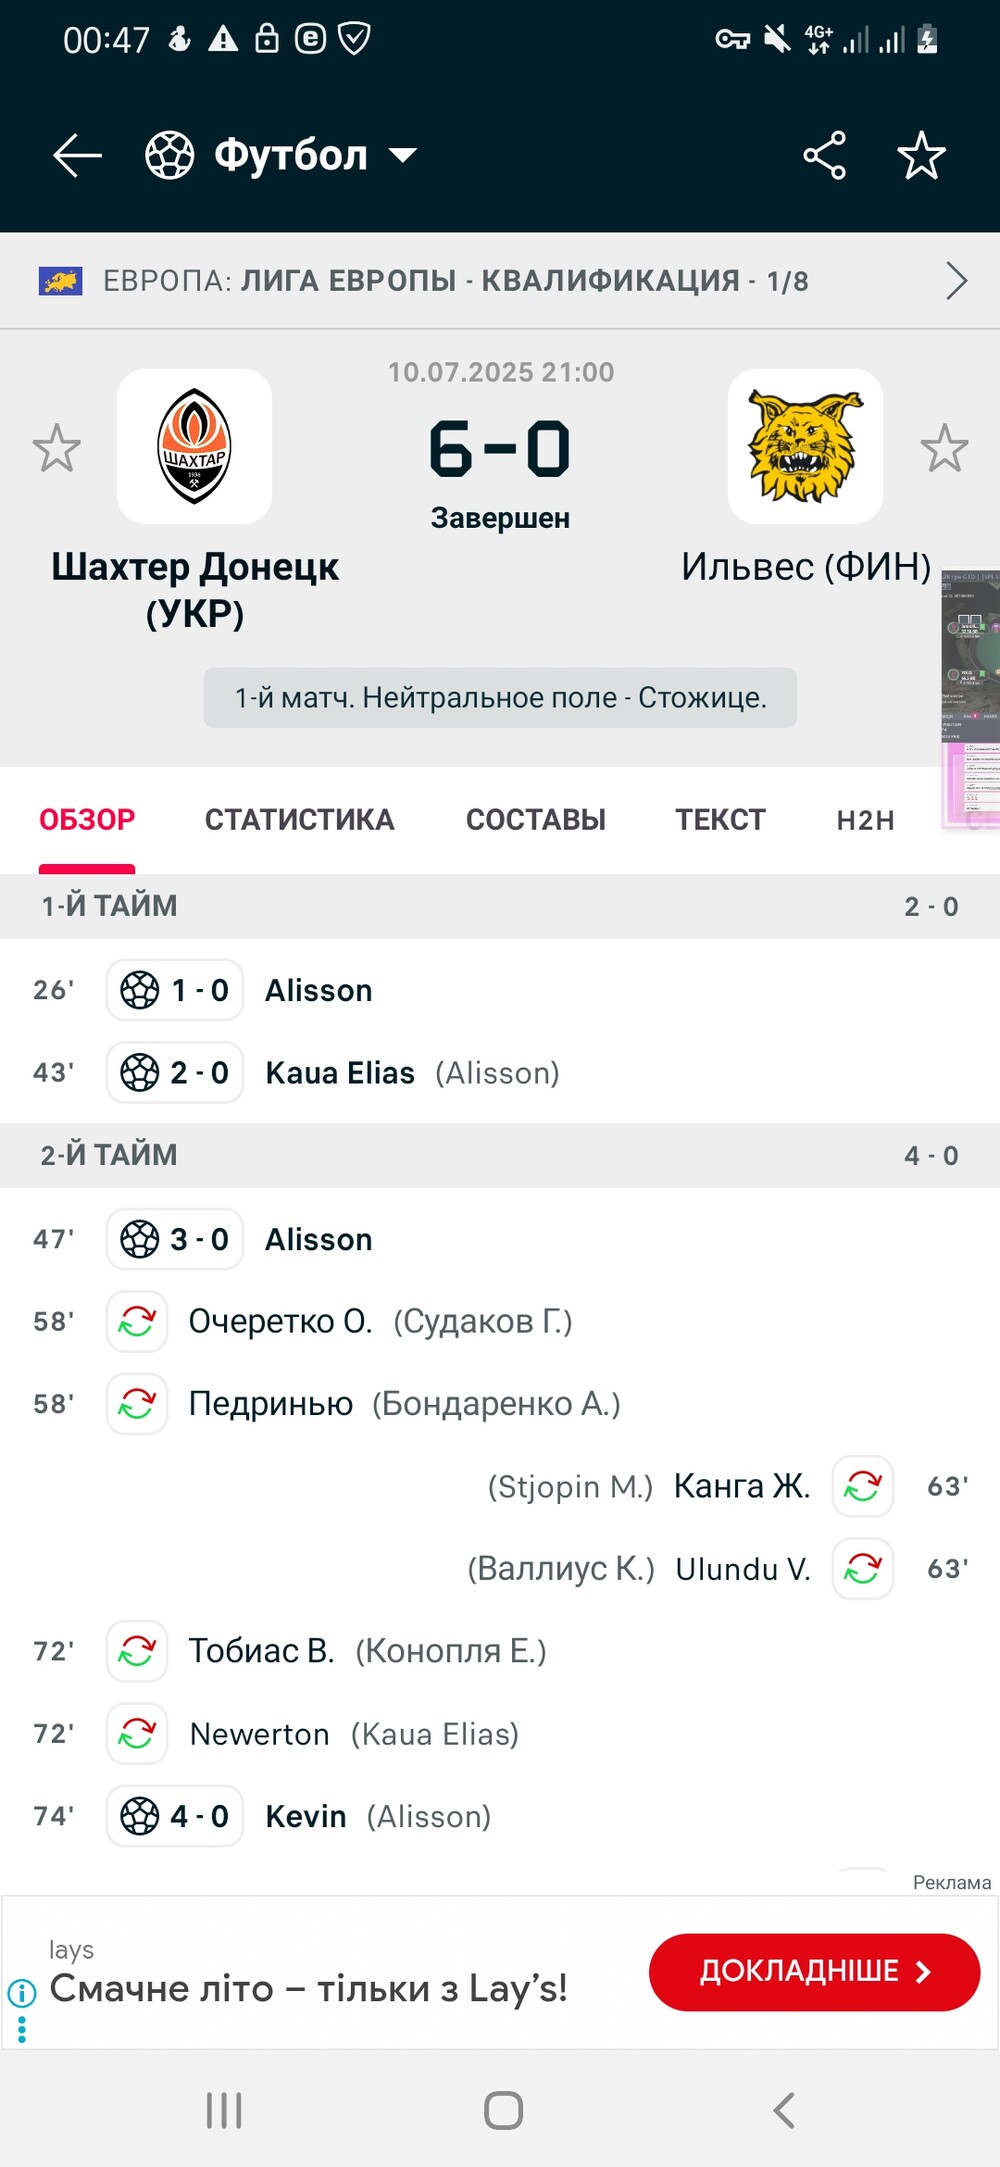Tap the back arrow in header
The height and width of the screenshot is (2167, 1000).
[77, 156]
